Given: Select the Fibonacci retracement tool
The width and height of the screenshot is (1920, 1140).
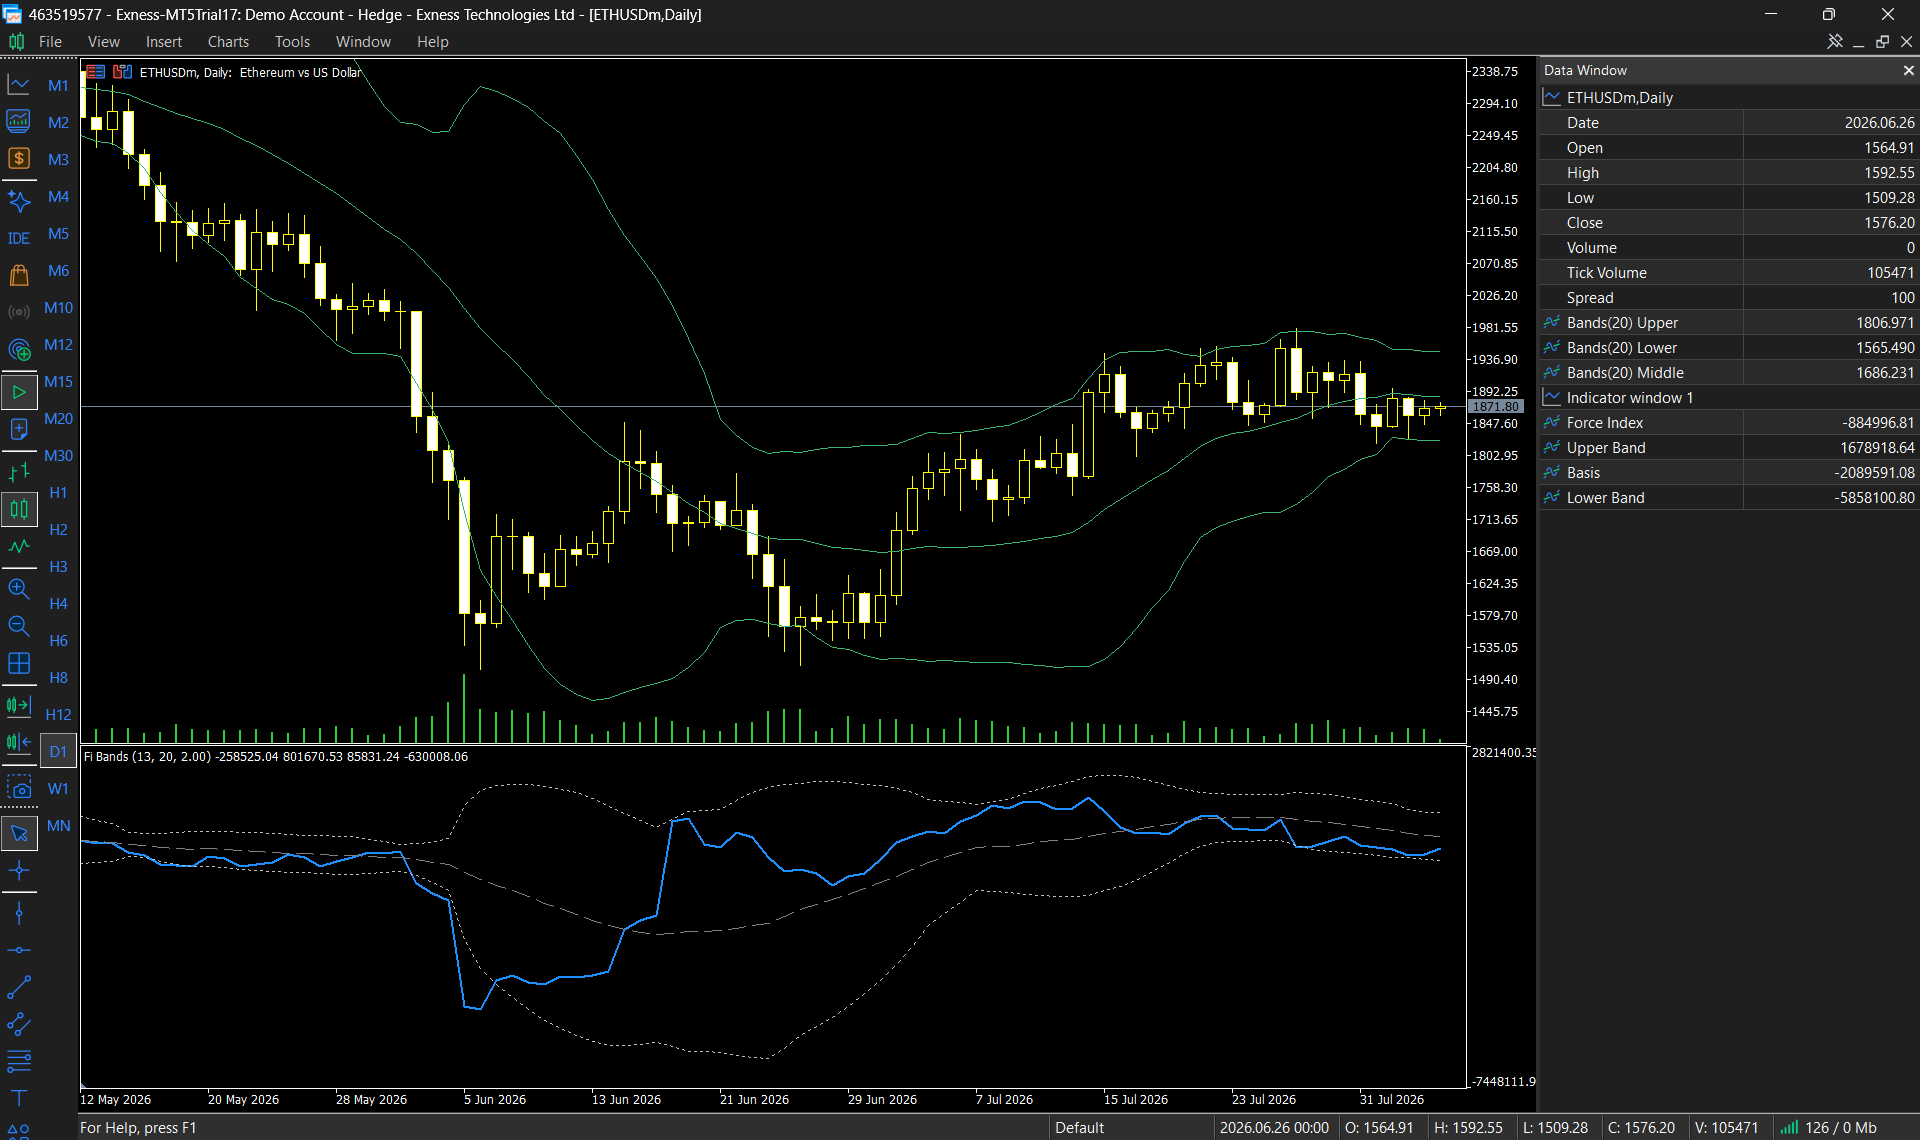Looking at the screenshot, I should point(19,1061).
